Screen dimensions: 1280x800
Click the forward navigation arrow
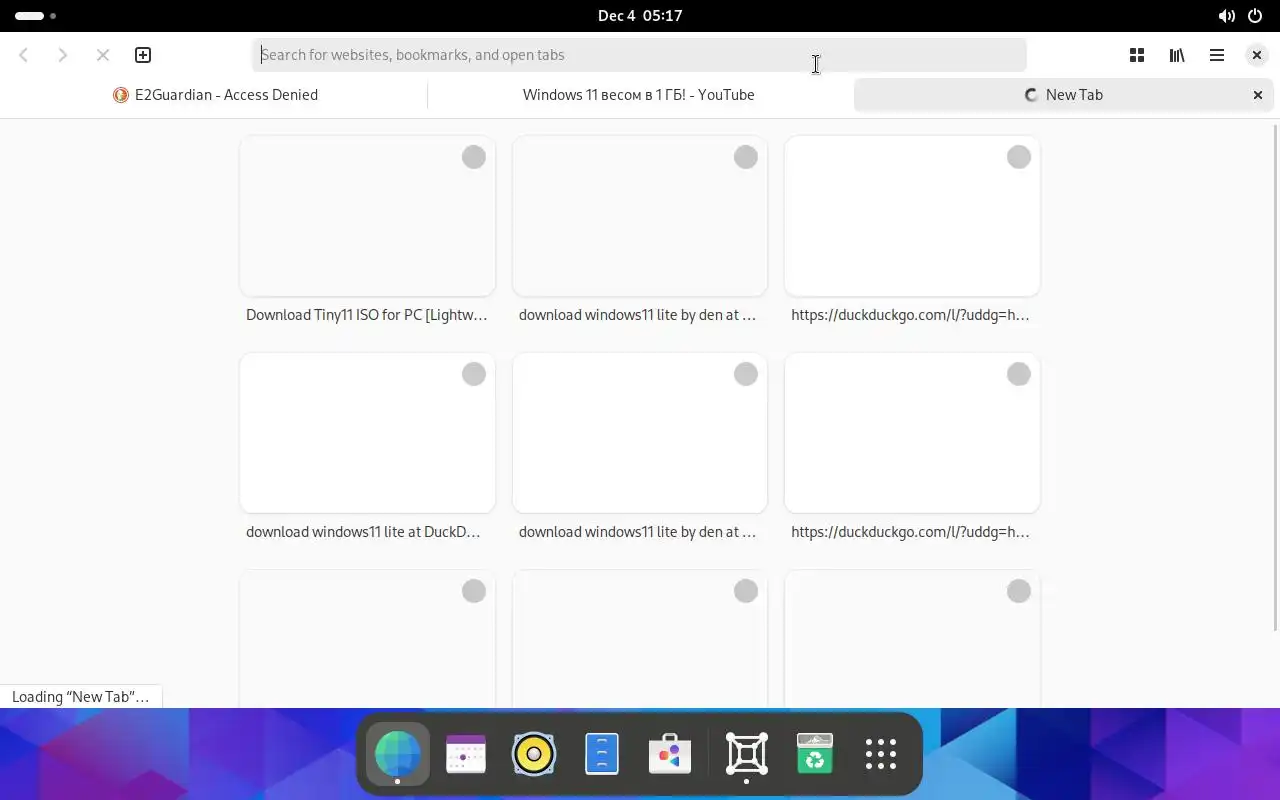click(x=63, y=55)
